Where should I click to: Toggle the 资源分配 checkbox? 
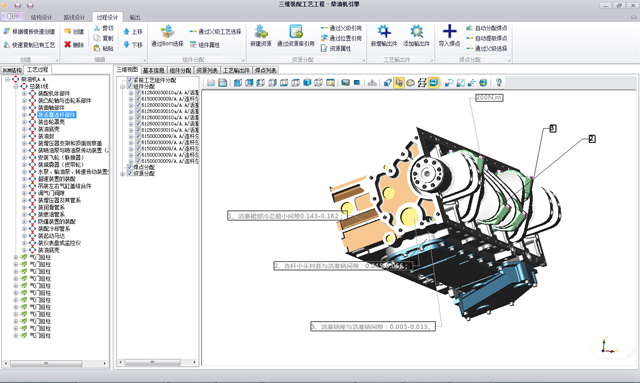(130, 174)
